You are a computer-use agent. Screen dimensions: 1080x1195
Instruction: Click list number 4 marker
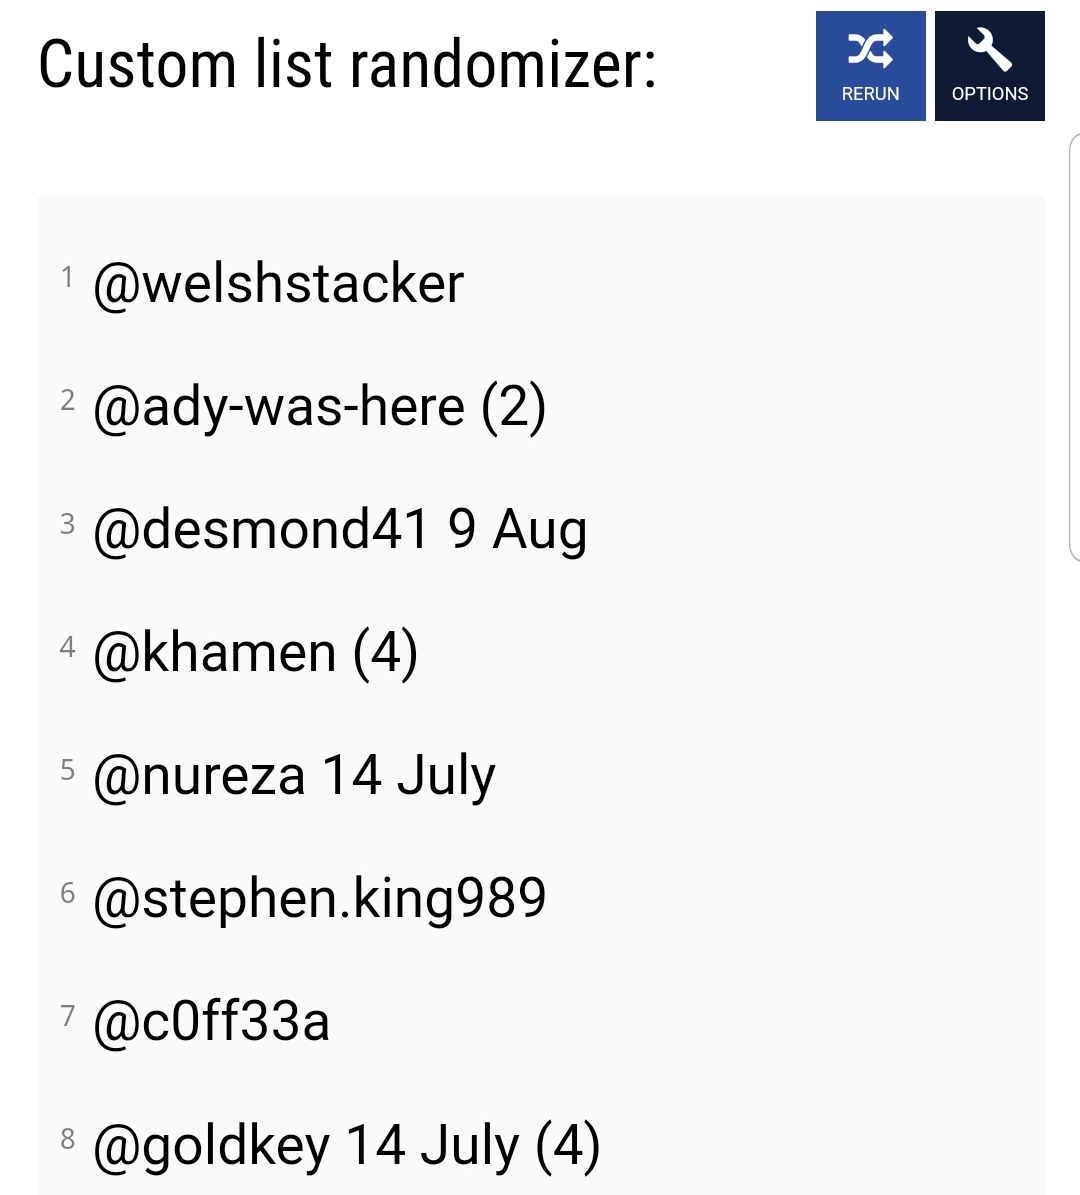tap(67, 647)
